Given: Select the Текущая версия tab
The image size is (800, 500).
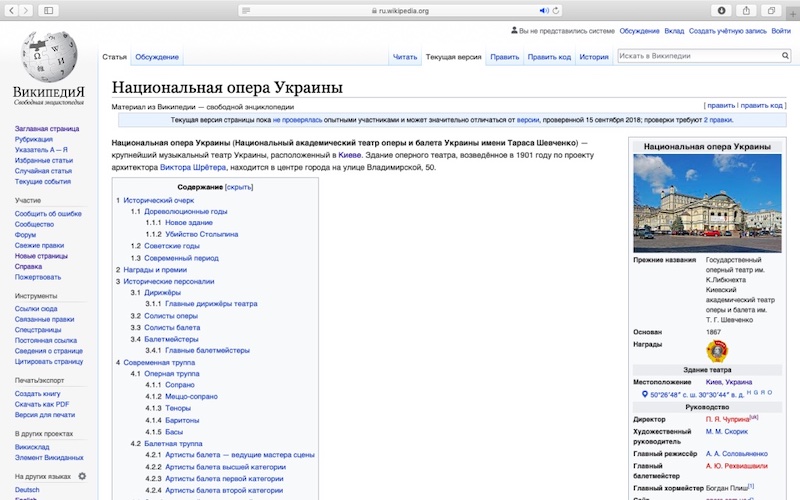Looking at the screenshot, I should pos(454,57).
